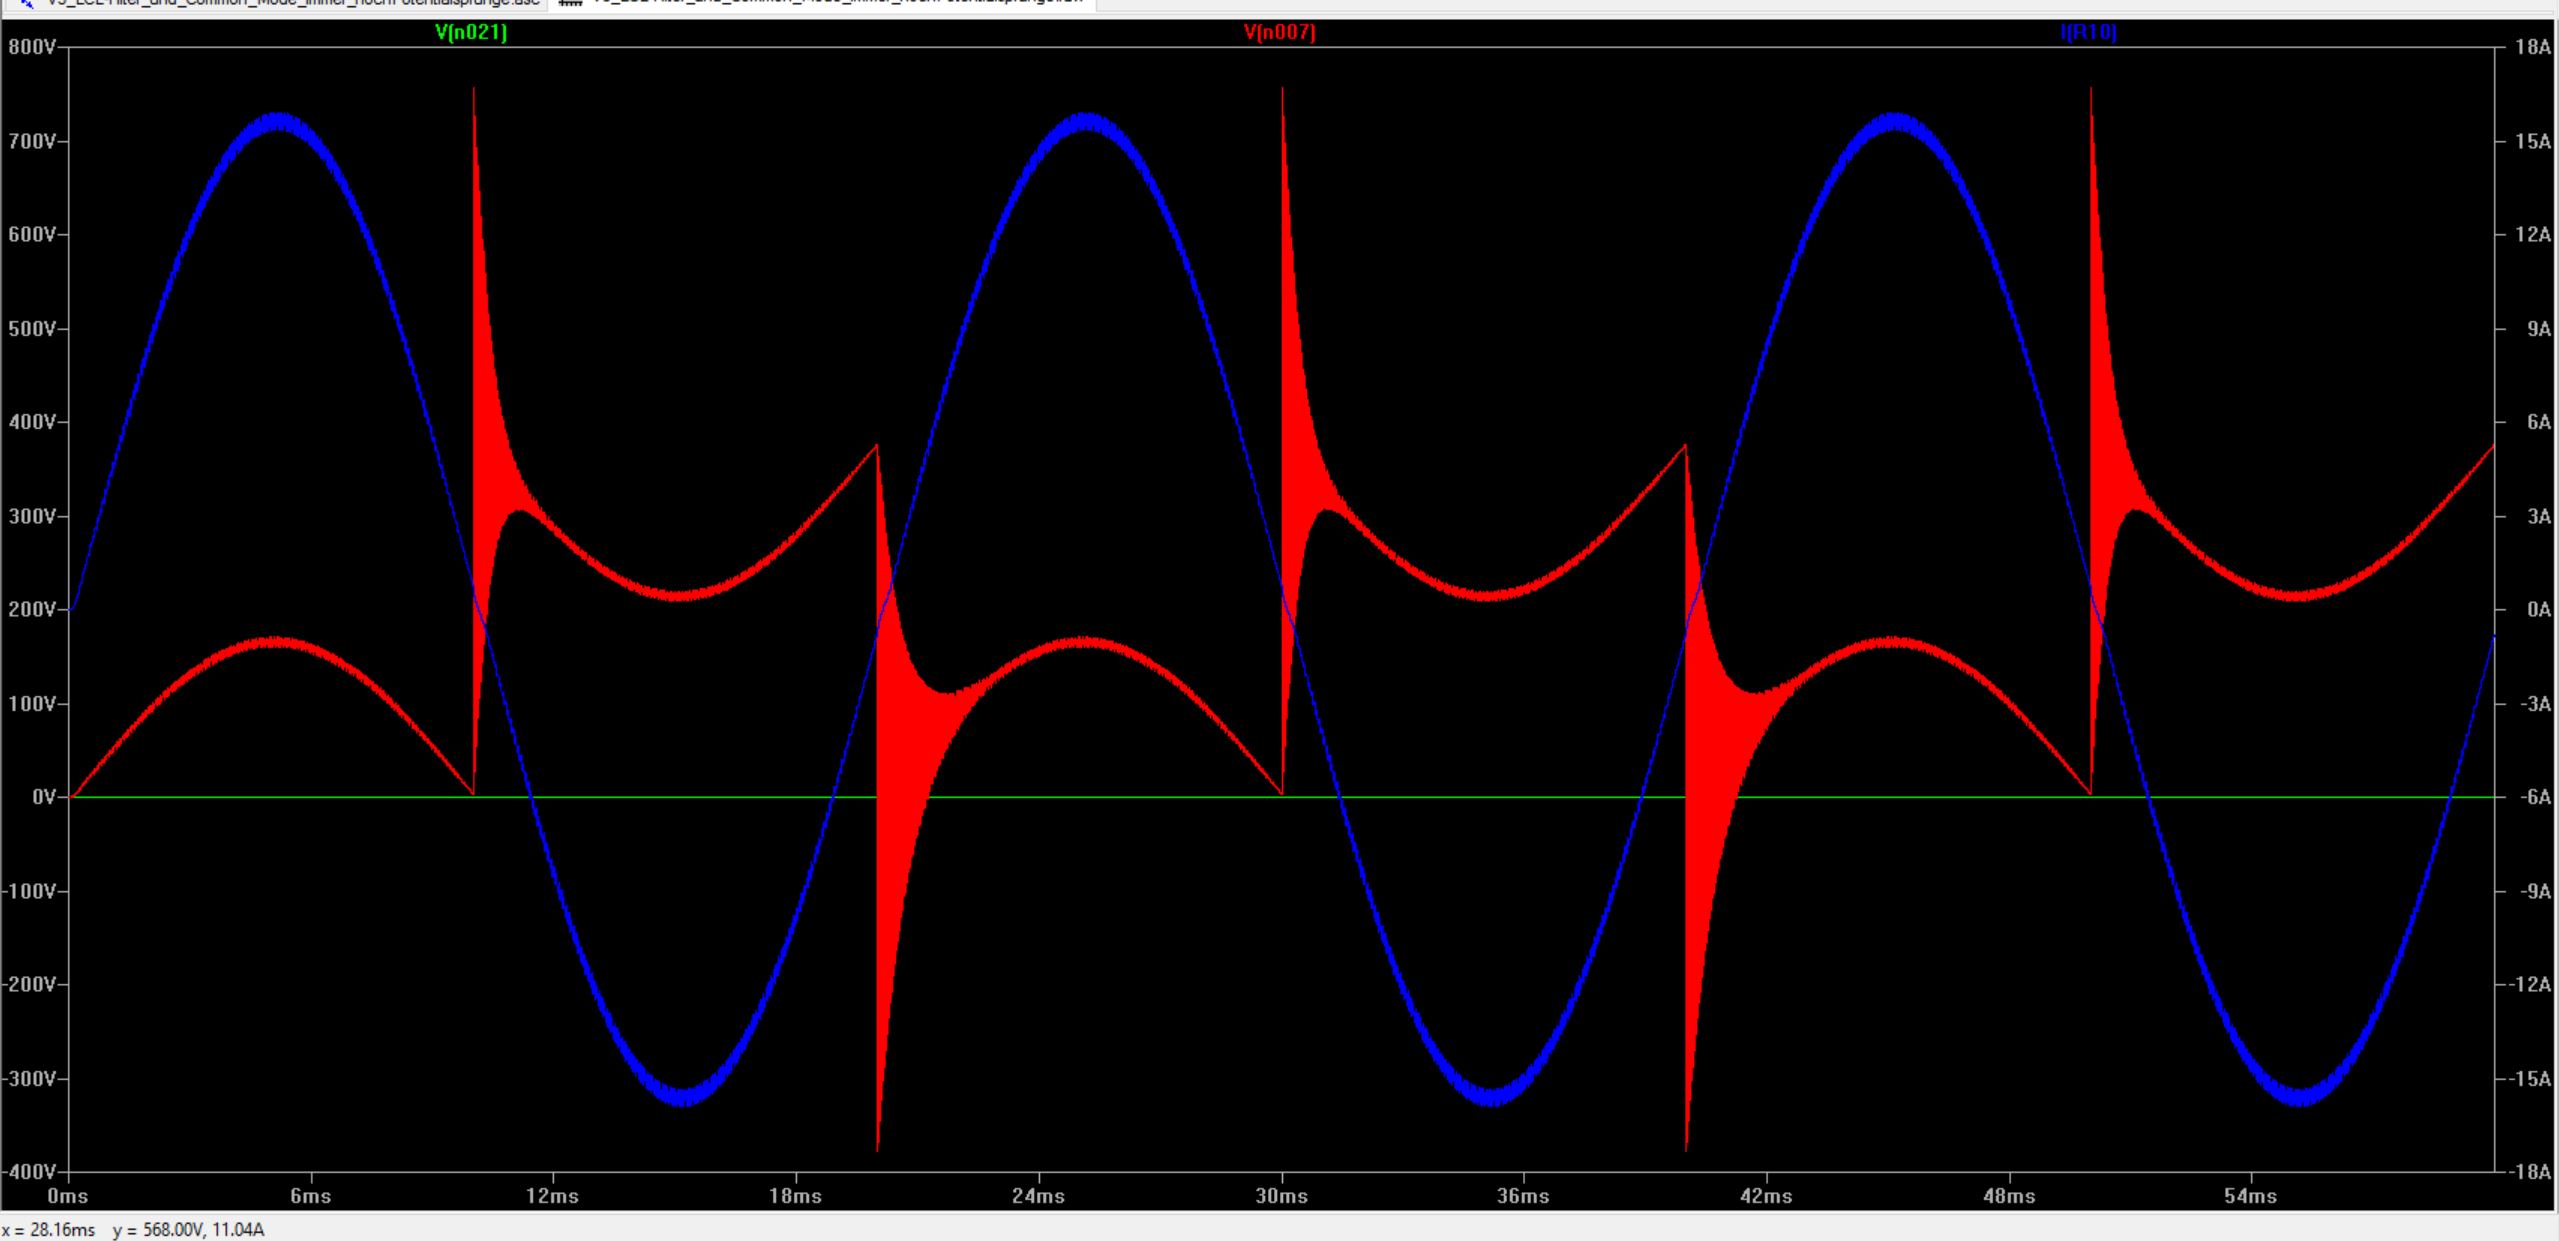This screenshot has width=2559, height=1241.
Task: Click the 0V tick on left axis
Action: point(45,797)
